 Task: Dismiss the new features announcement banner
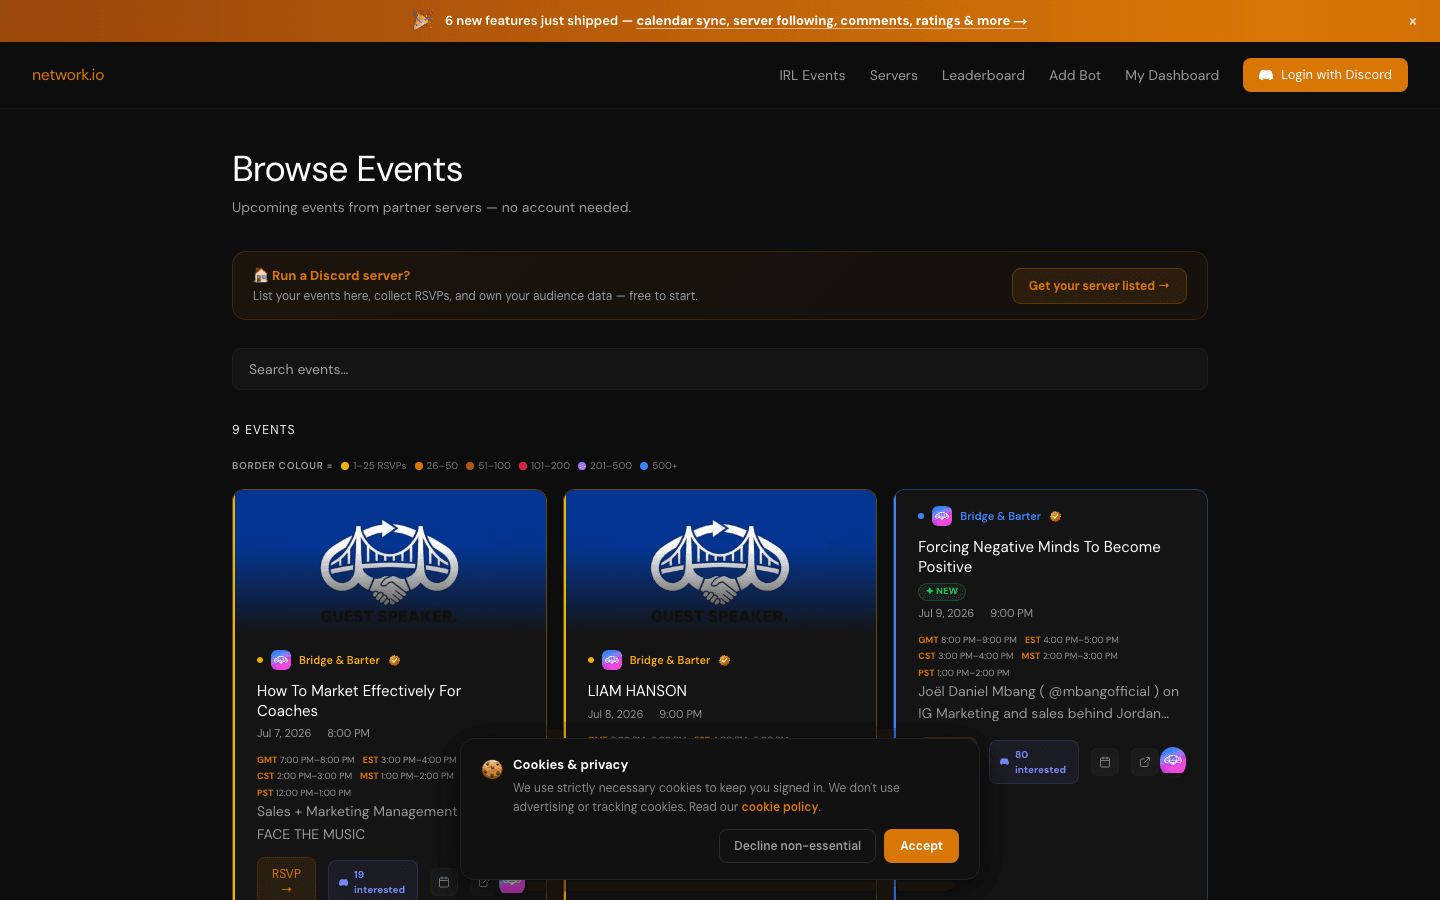1412,21
